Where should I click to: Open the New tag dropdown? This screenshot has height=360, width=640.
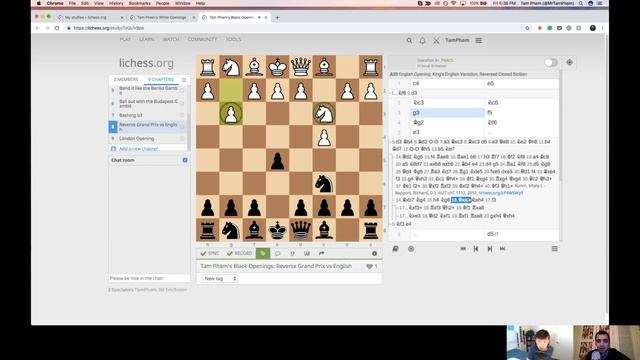(220, 278)
